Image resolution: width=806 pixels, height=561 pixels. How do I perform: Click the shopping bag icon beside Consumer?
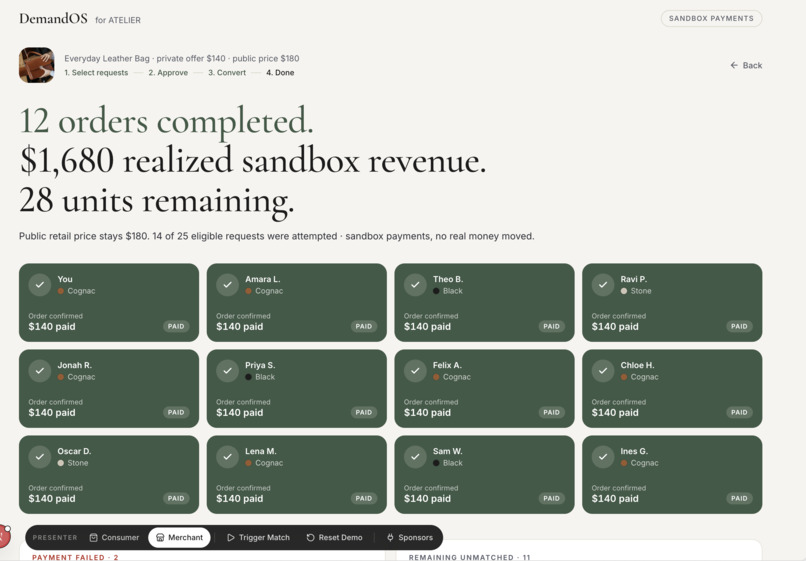click(94, 537)
